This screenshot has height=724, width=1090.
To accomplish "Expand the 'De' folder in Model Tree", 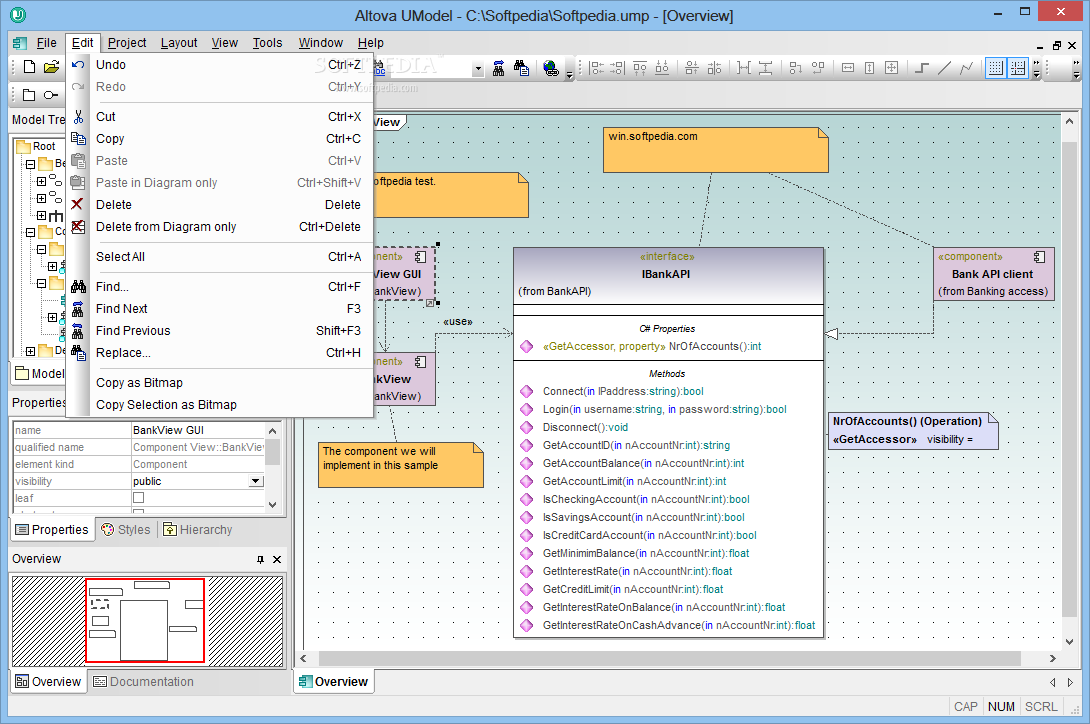I will pos(31,351).
